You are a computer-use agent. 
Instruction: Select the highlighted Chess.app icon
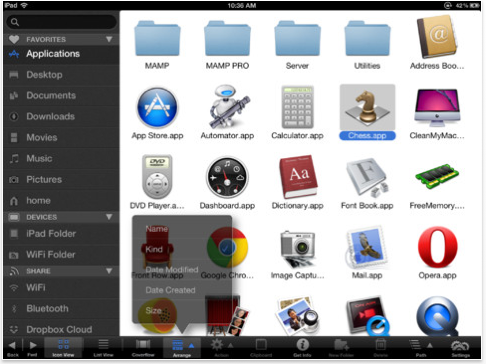tap(367, 107)
